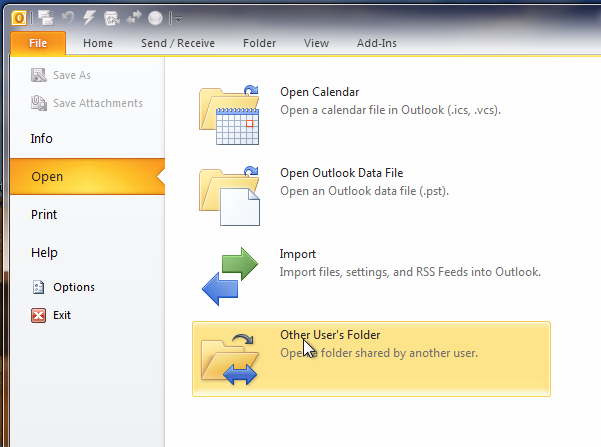The width and height of the screenshot is (601, 447).
Task: Click the Outlook application icon in title bar
Action: coord(19,18)
